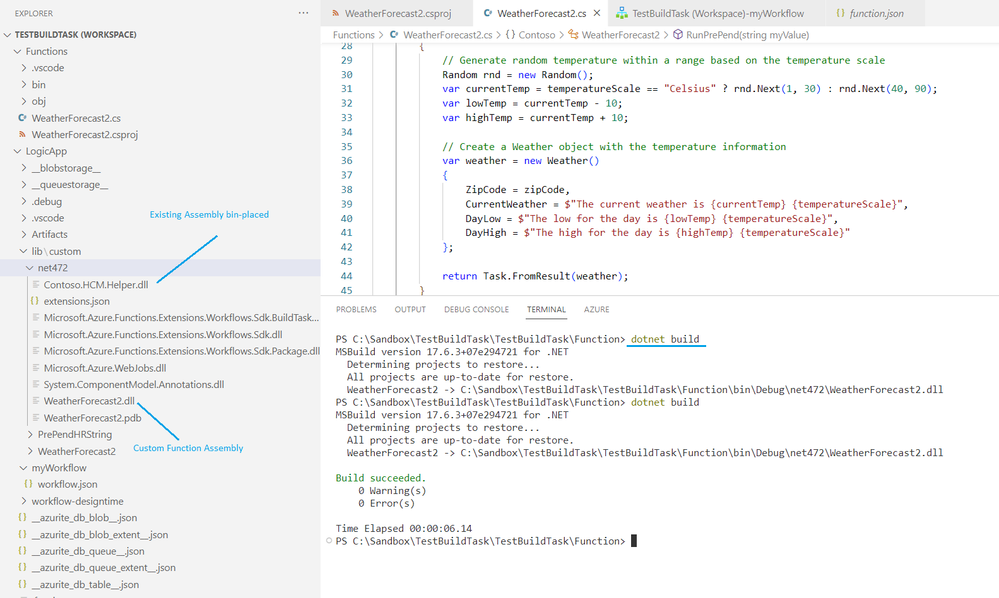Collapse the myWorkflow folder
Screen dimensions: 999x598
coord(24,467)
